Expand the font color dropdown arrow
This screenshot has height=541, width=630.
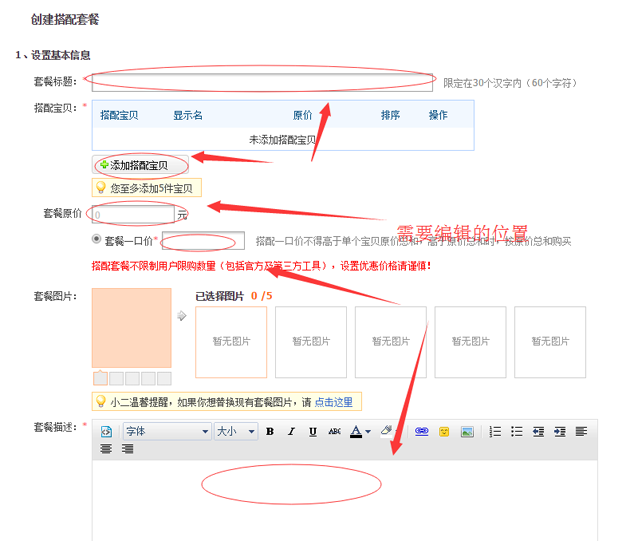click(368, 432)
